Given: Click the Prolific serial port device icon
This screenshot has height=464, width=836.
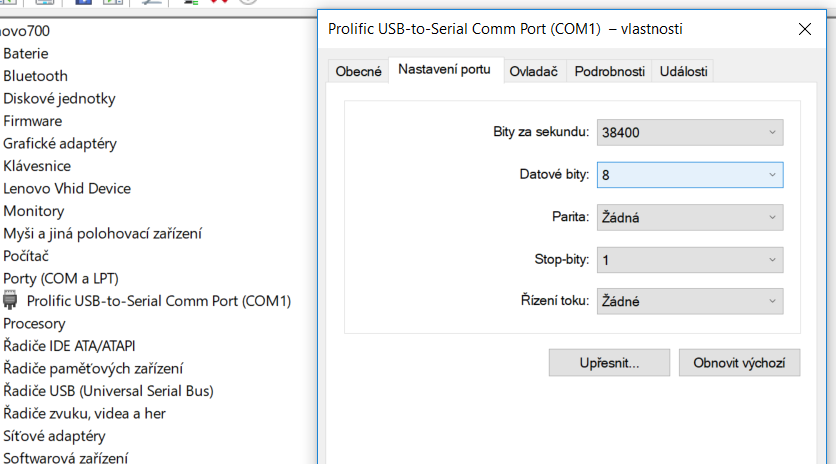Looking at the screenshot, I should (x=11, y=300).
